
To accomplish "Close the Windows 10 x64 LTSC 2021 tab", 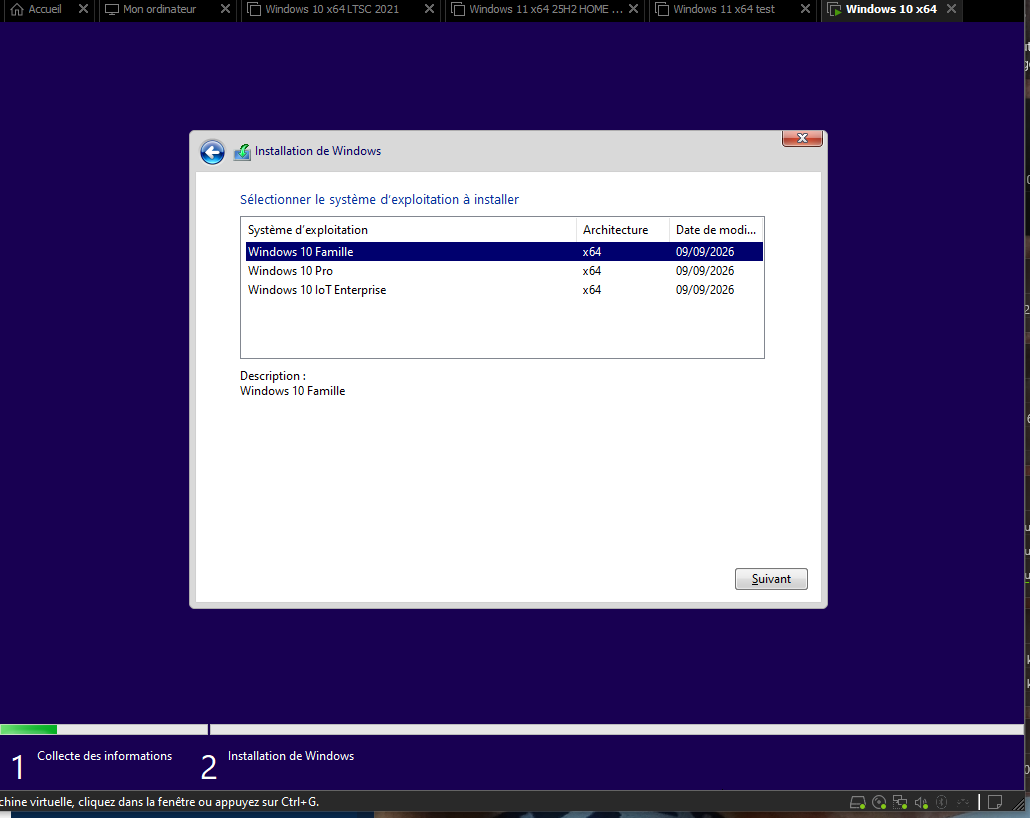I will pyautogui.click(x=429, y=9).
